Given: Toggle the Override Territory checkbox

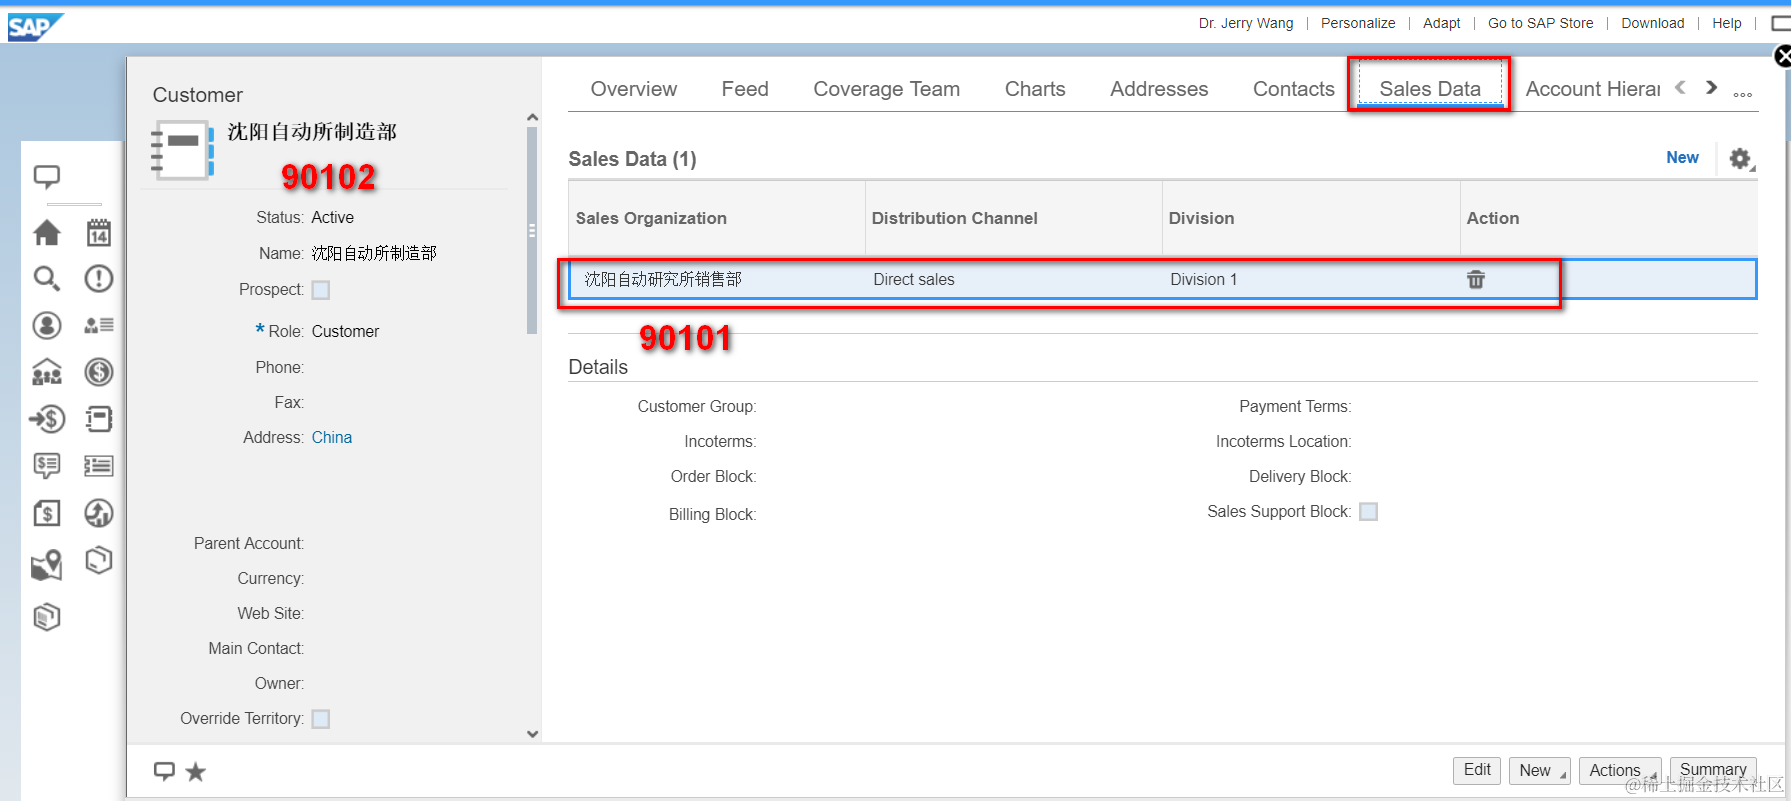Looking at the screenshot, I should pyautogui.click(x=321, y=719).
